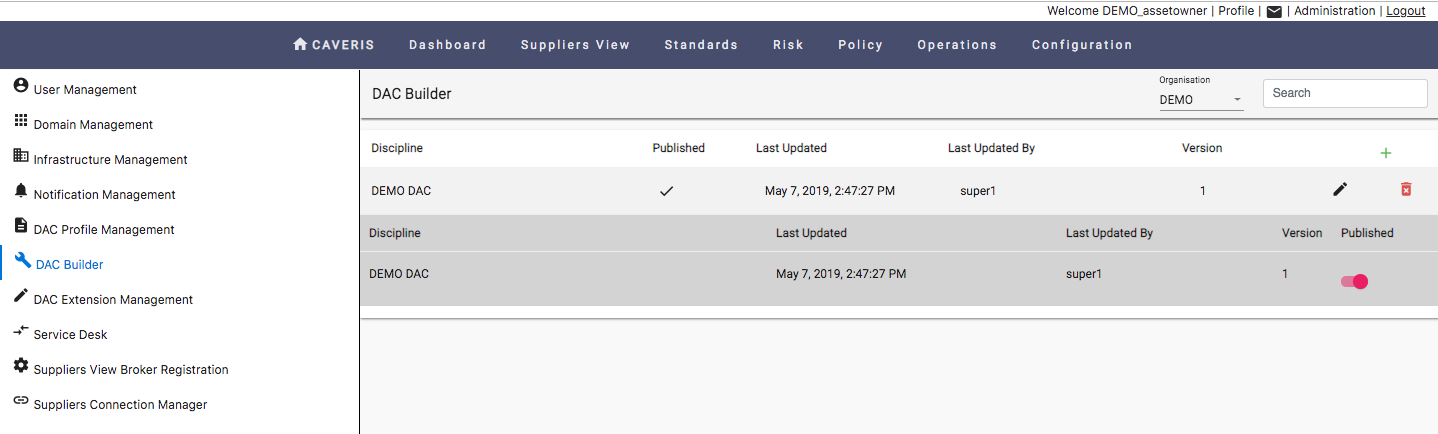Viewport: 1438px width, 434px height.
Task: Open messages via envelope icon
Action: (1274, 12)
